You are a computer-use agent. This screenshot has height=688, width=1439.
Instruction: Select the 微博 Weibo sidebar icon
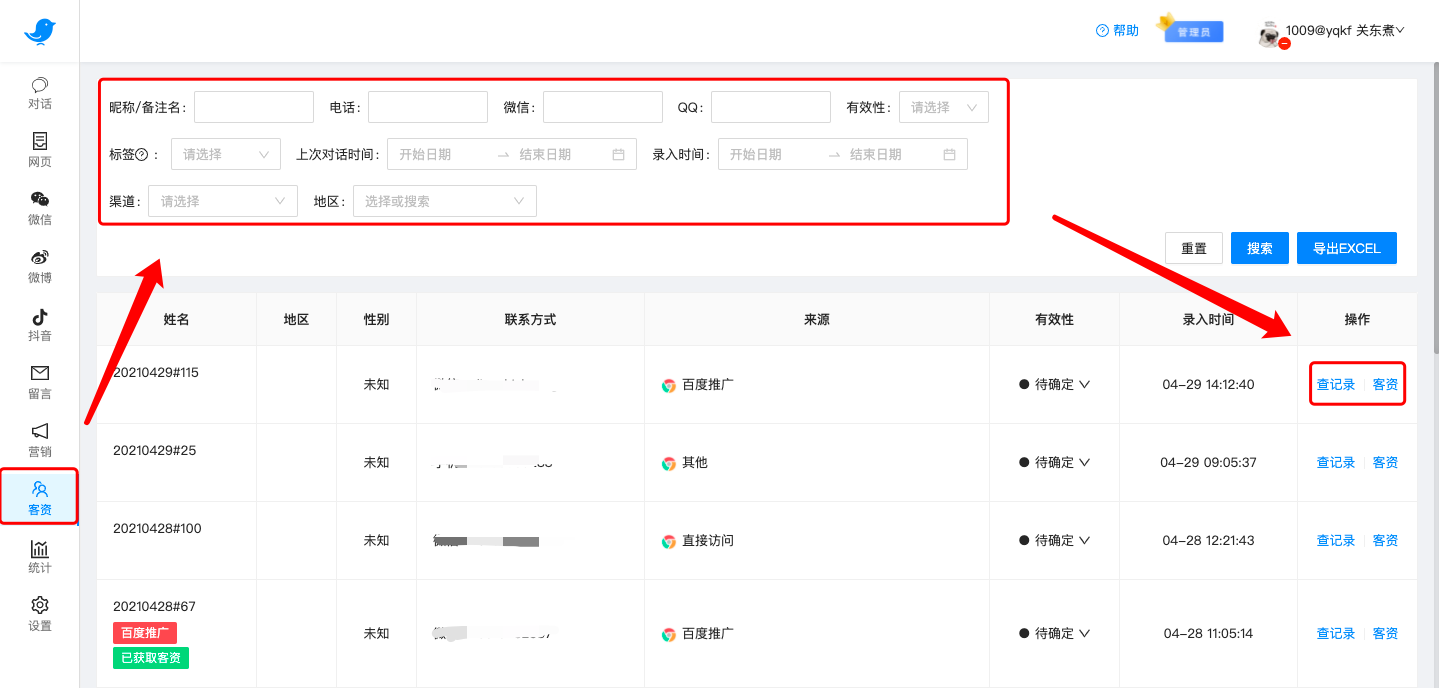40,266
